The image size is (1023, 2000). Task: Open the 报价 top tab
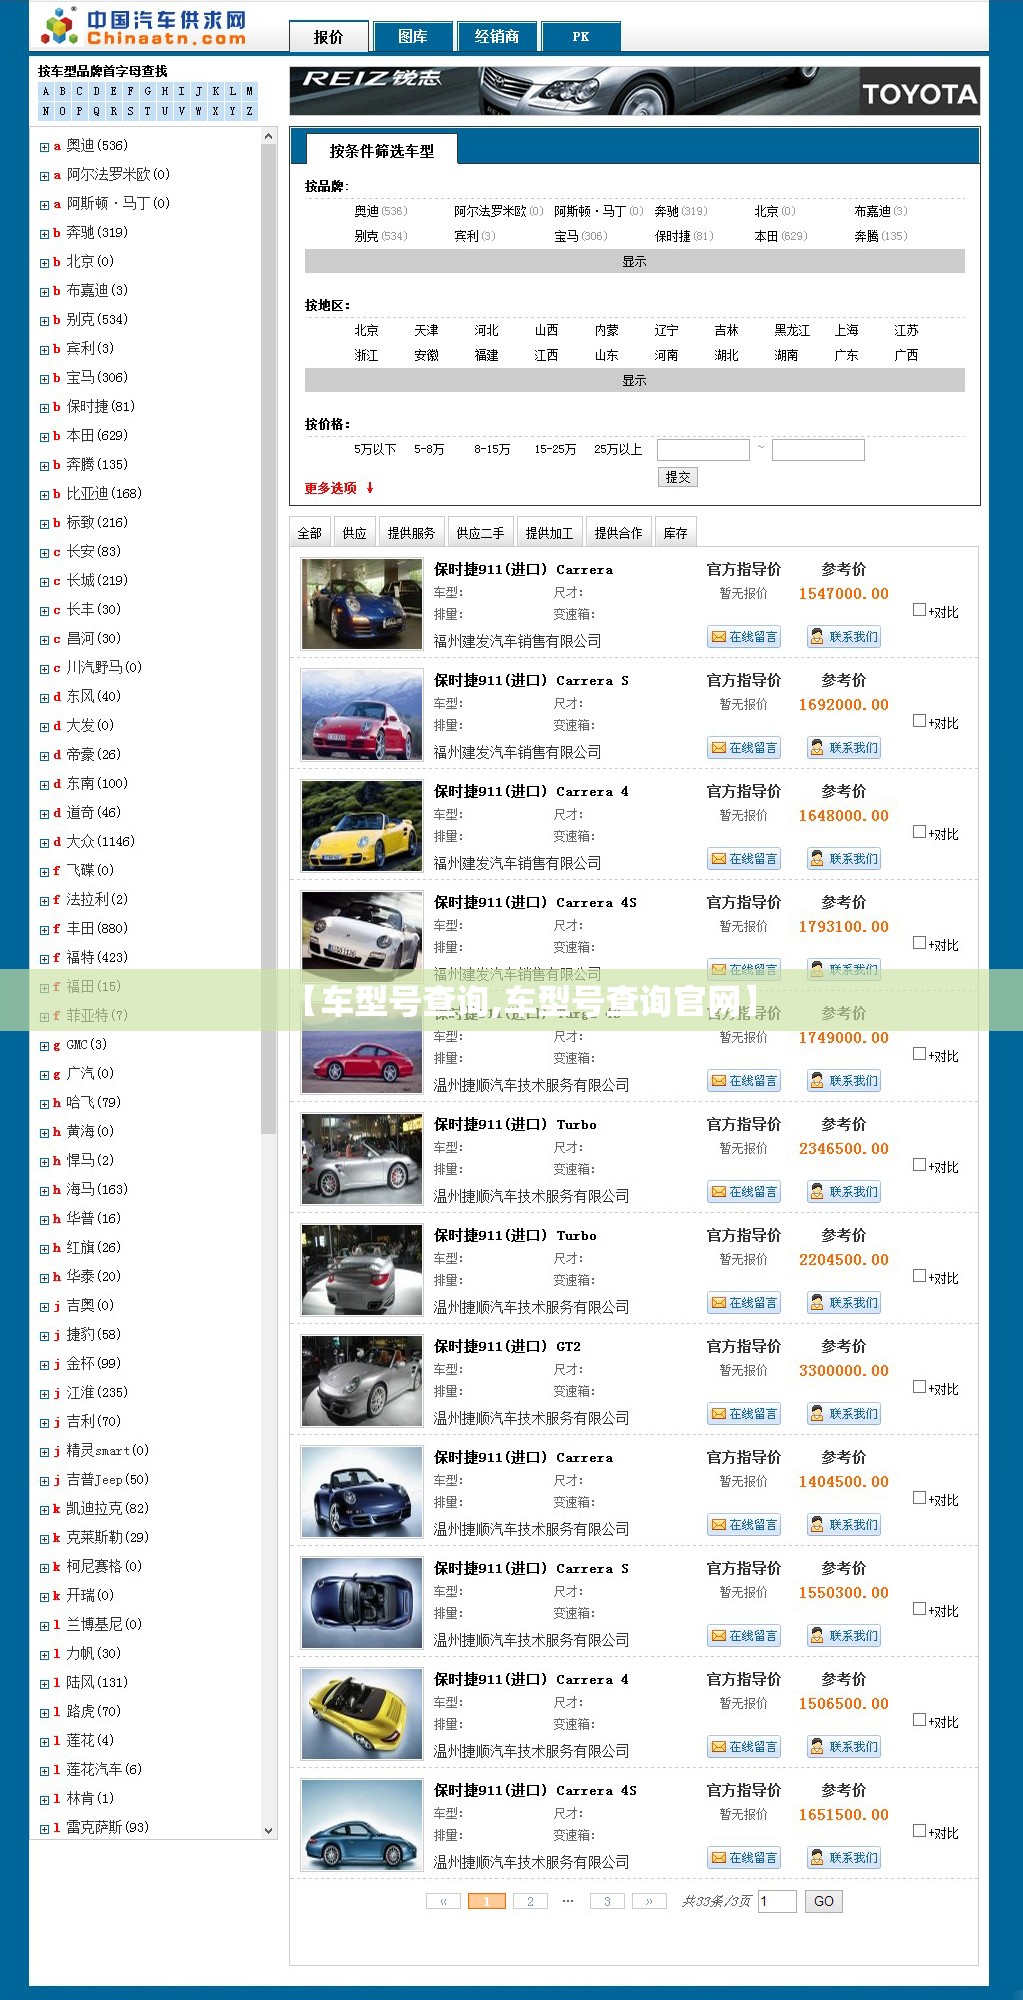328,37
